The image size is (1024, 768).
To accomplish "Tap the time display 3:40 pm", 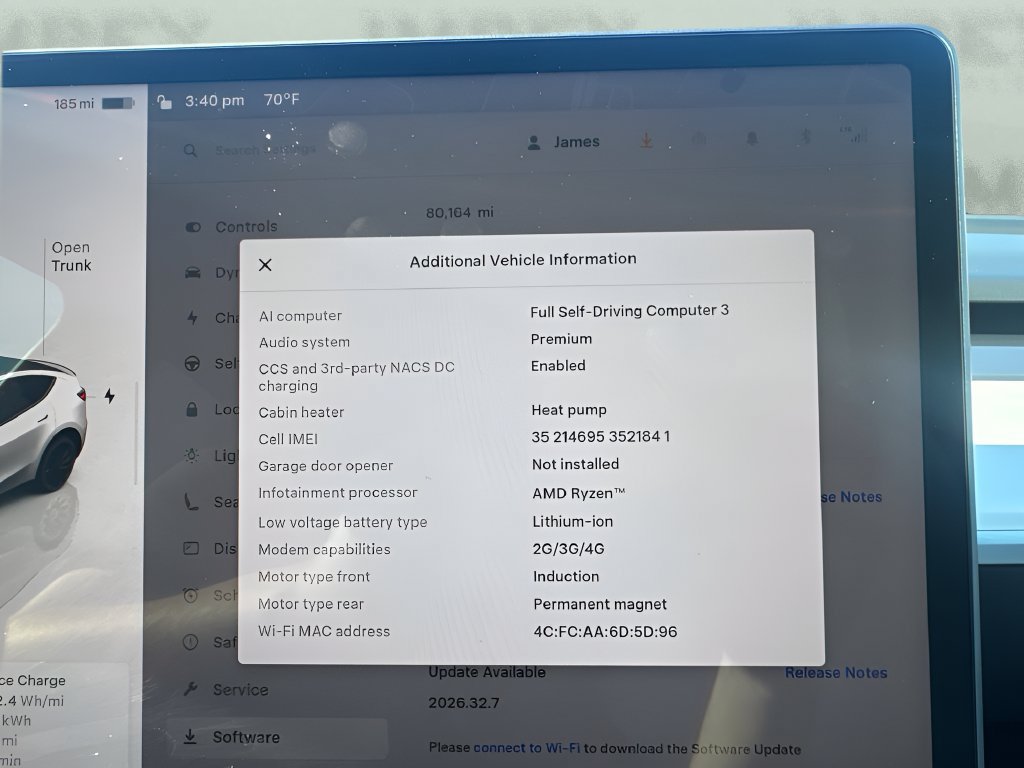I will 214,101.
